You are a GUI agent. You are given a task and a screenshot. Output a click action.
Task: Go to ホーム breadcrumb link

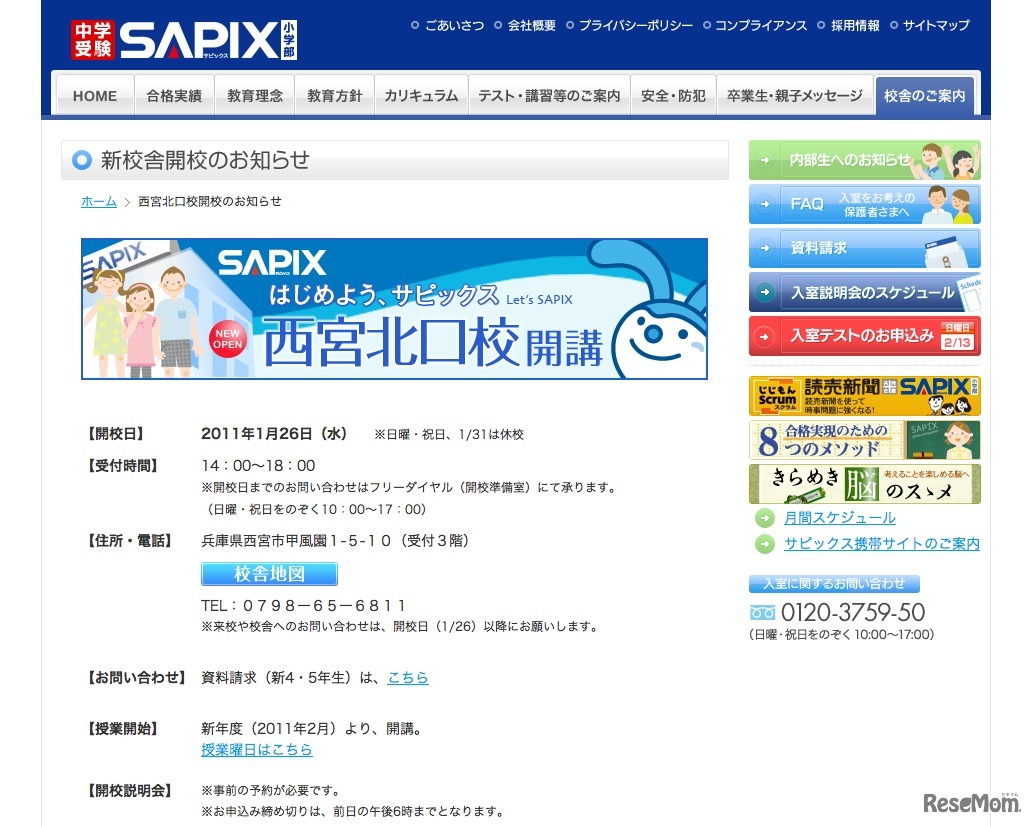pyautogui.click(x=99, y=202)
